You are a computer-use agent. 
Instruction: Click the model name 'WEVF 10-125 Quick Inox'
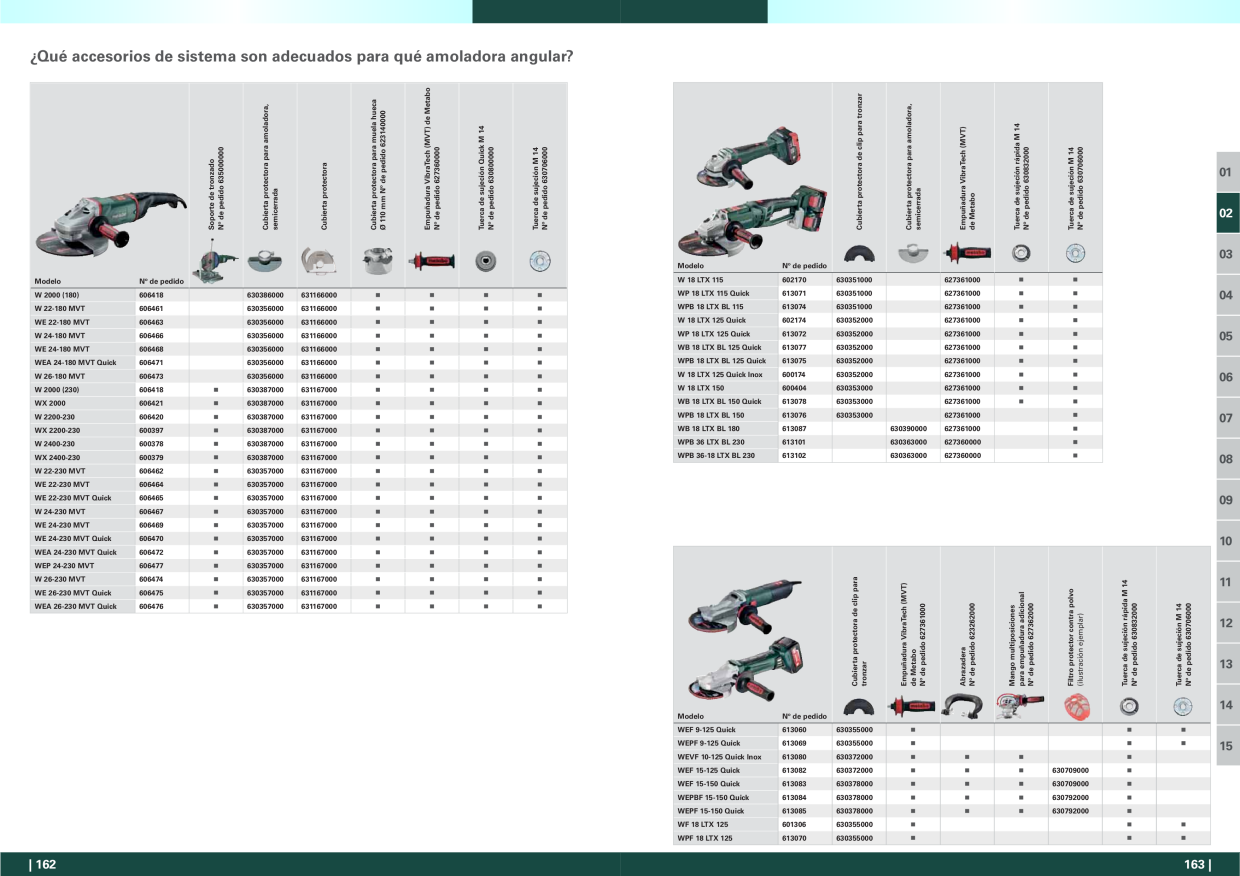[720, 757]
